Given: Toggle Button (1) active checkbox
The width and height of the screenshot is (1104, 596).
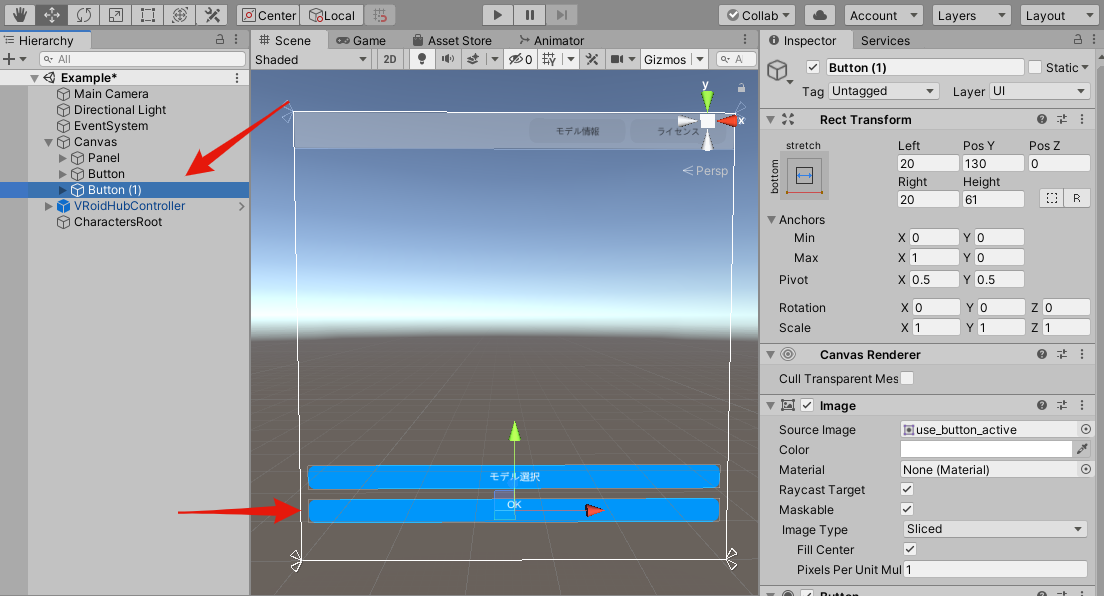Looking at the screenshot, I should [813, 67].
